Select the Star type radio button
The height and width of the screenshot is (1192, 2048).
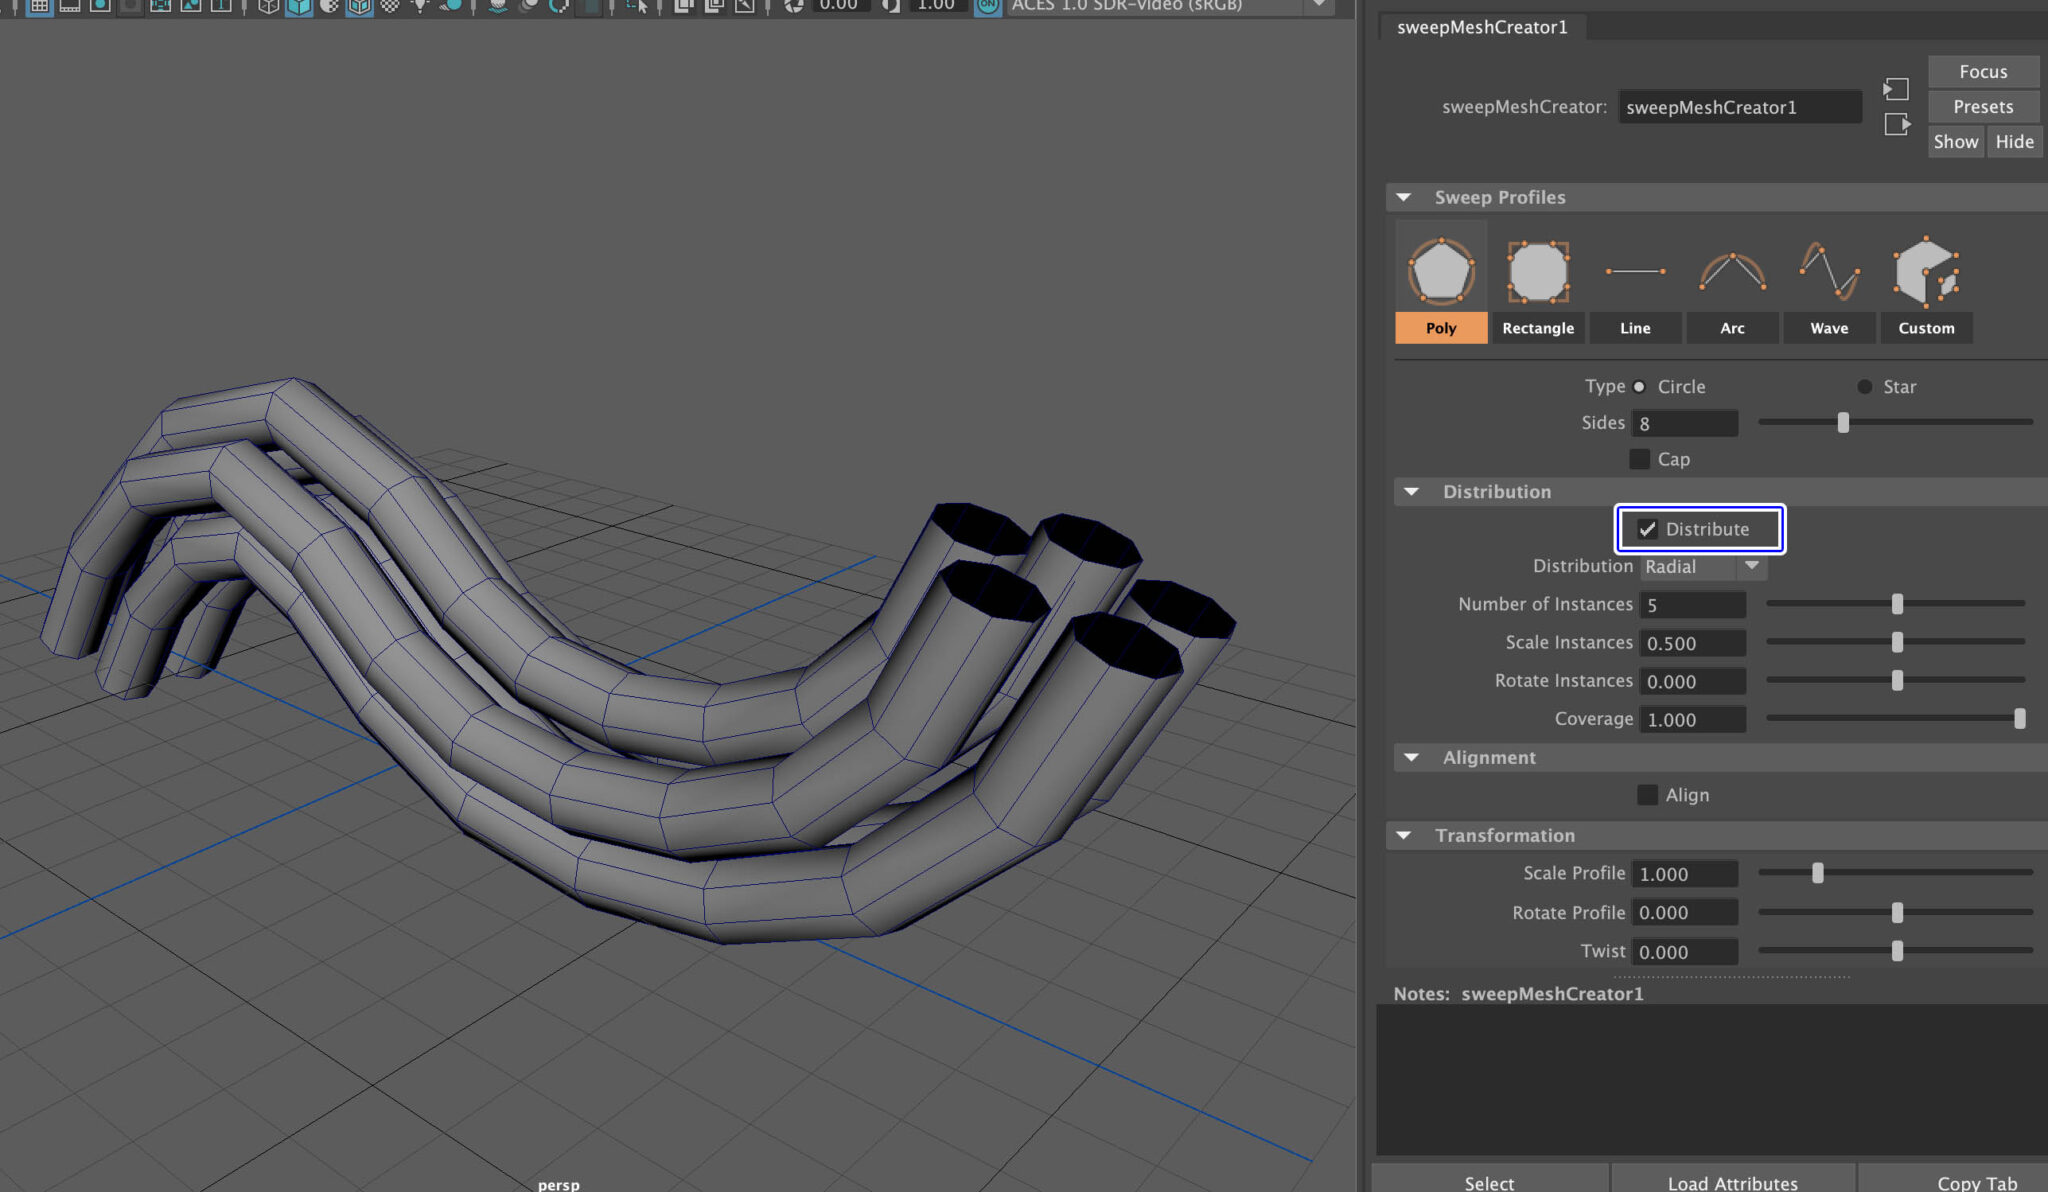pos(1864,386)
